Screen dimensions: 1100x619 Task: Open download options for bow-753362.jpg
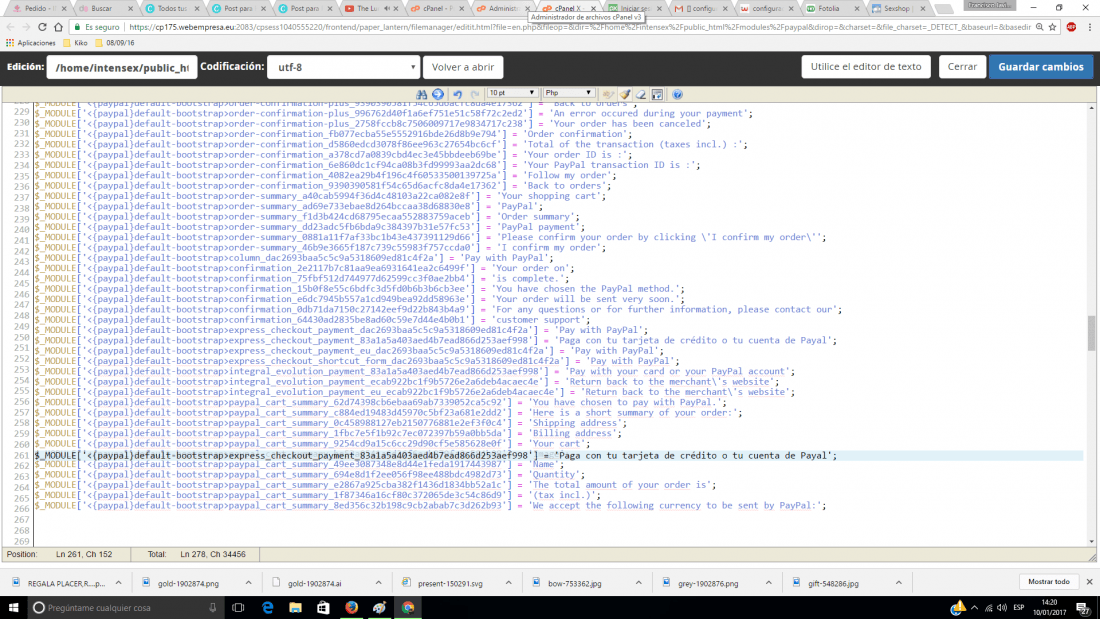click(x=638, y=583)
